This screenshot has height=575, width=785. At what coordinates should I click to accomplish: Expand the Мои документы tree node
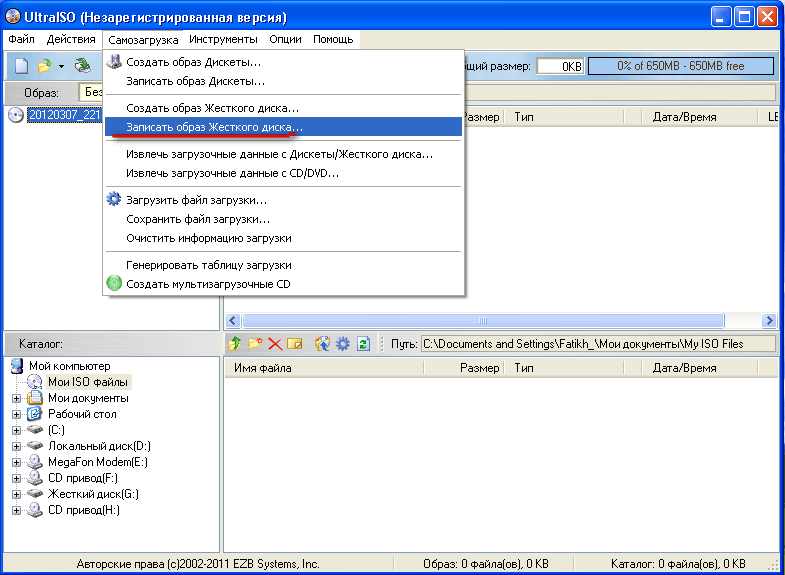17,398
